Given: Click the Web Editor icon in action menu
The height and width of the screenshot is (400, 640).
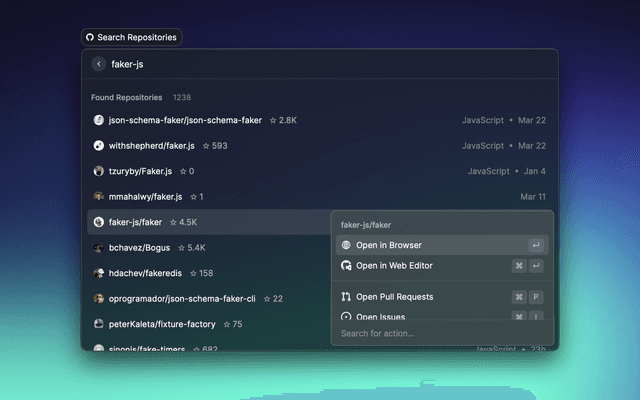Looking at the screenshot, I should point(346,266).
